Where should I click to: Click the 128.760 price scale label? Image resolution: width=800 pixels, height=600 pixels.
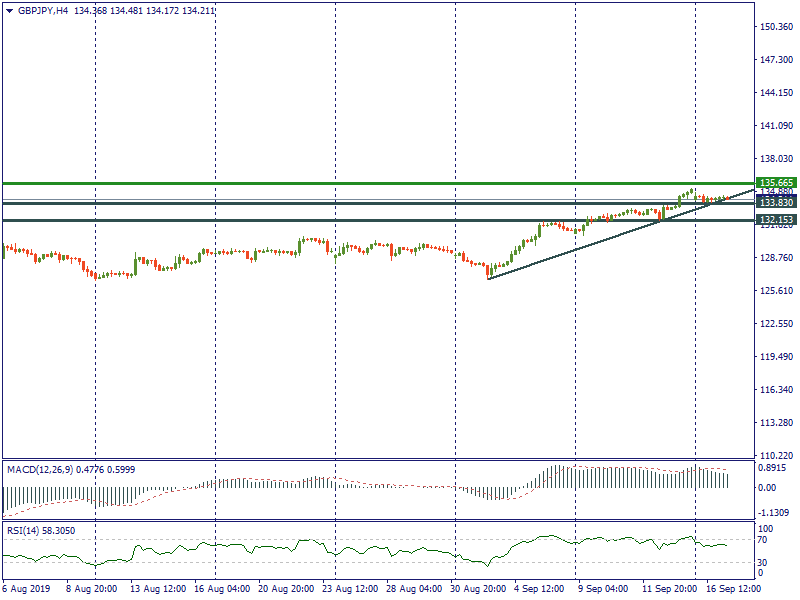click(776, 258)
